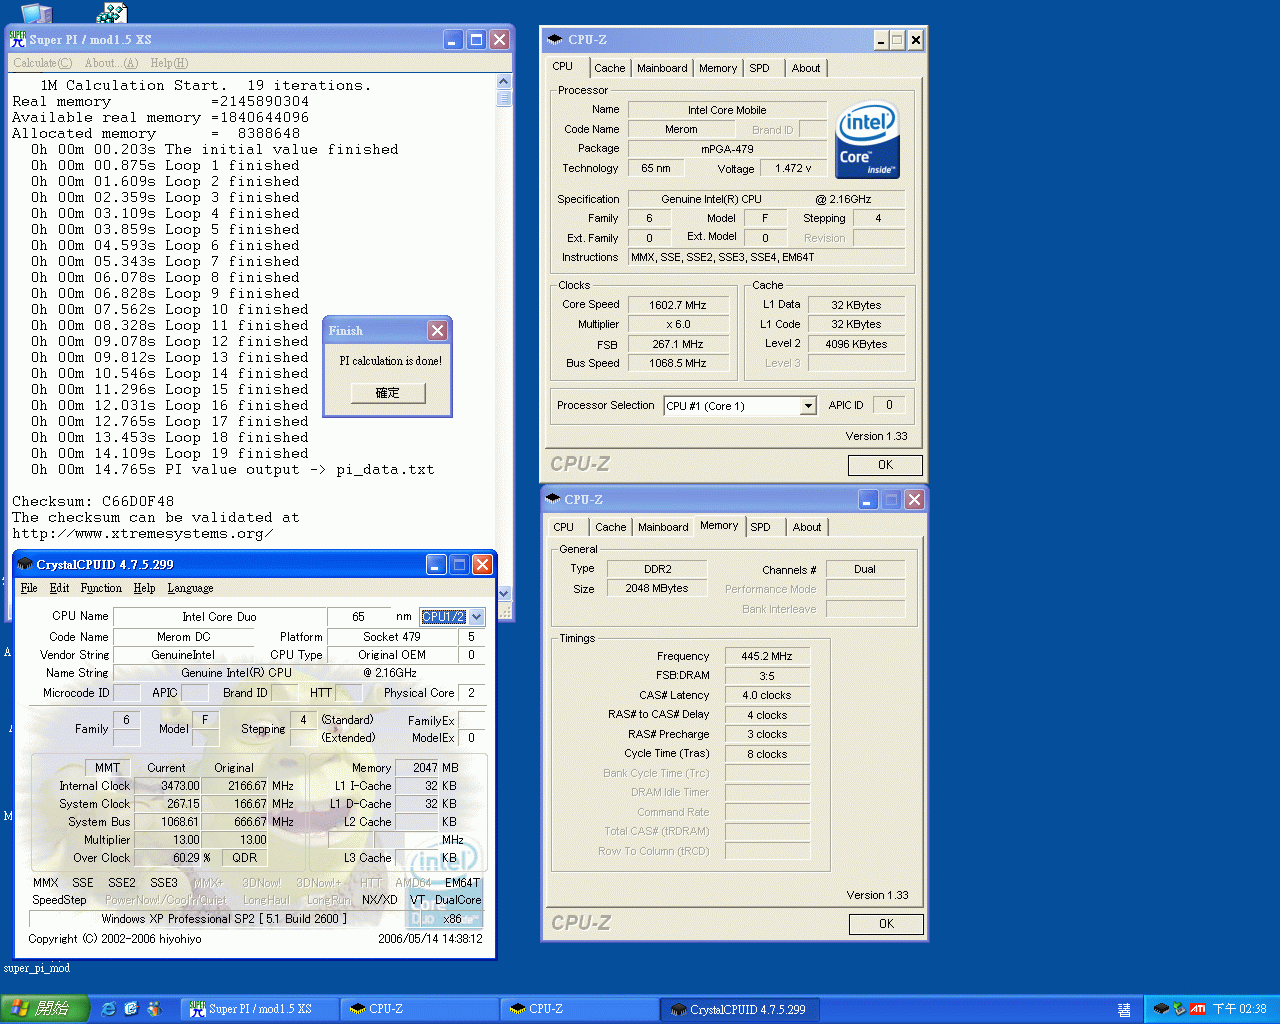Image resolution: width=1280 pixels, height=1024 pixels.
Task: Select the CPU tab in Memory CPU-Z window
Action: pyautogui.click(x=564, y=527)
